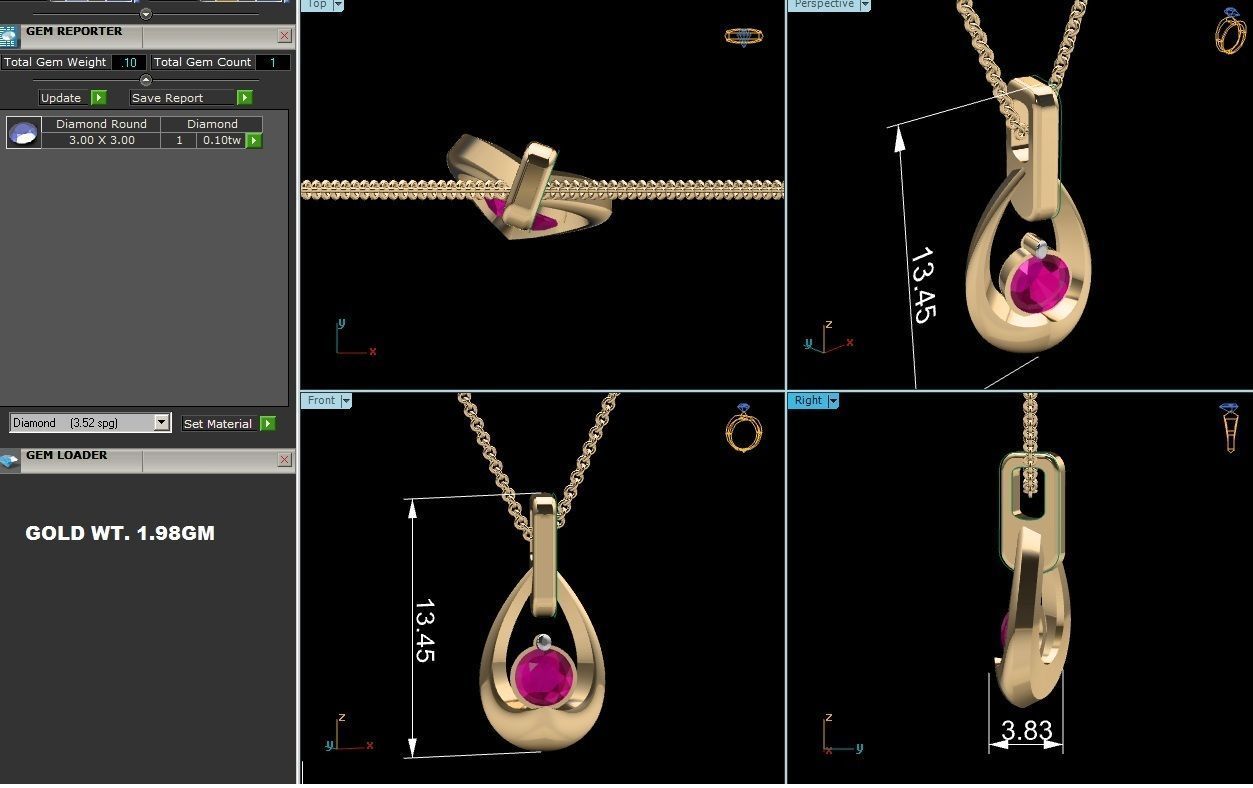Collapse the gem totals section arrow
This screenshot has height=788, width=1253.
tap(146, 80)
